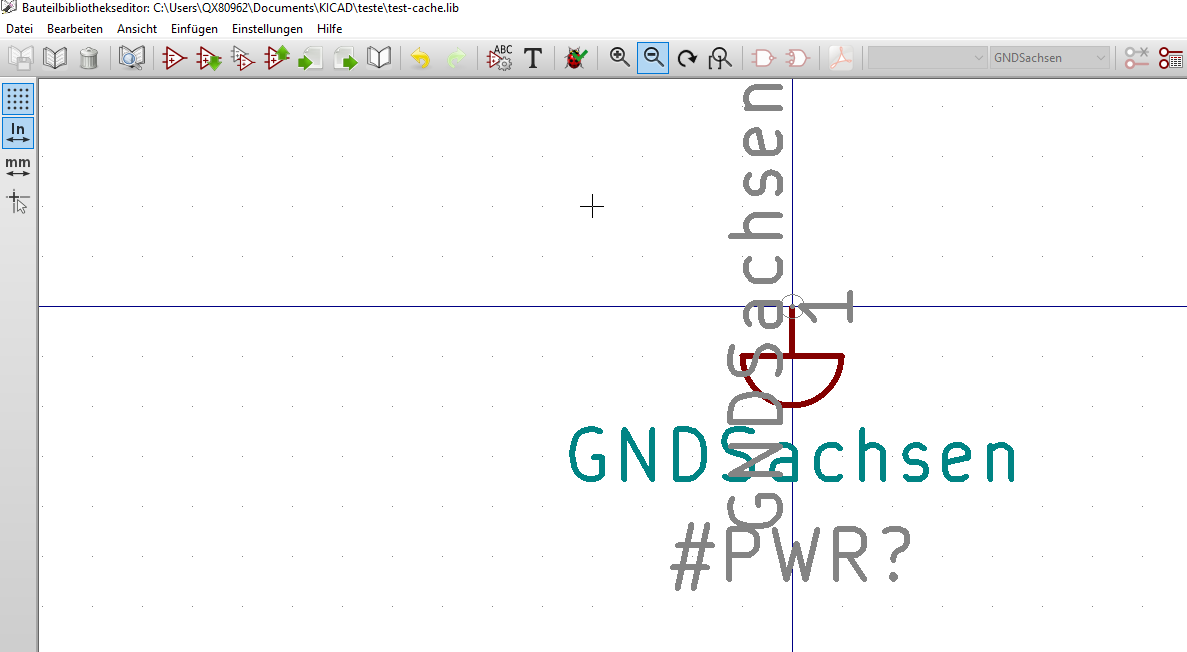Save component to new library icon

(379, 58)
